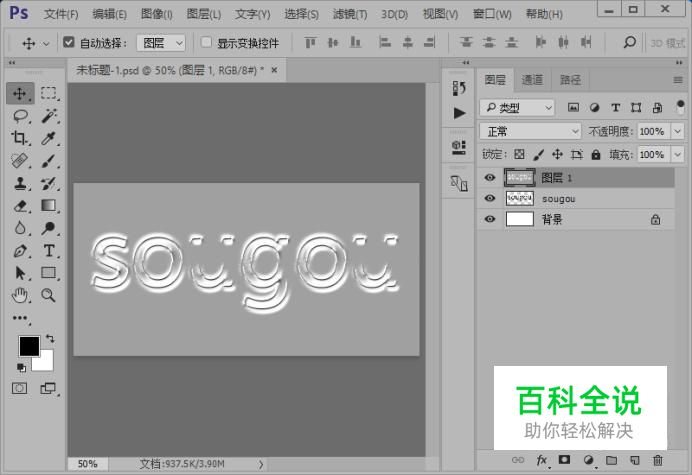692x475 pixels.
Task: Open the layer filter 类型 dropdown
Action: coord(517,107)
